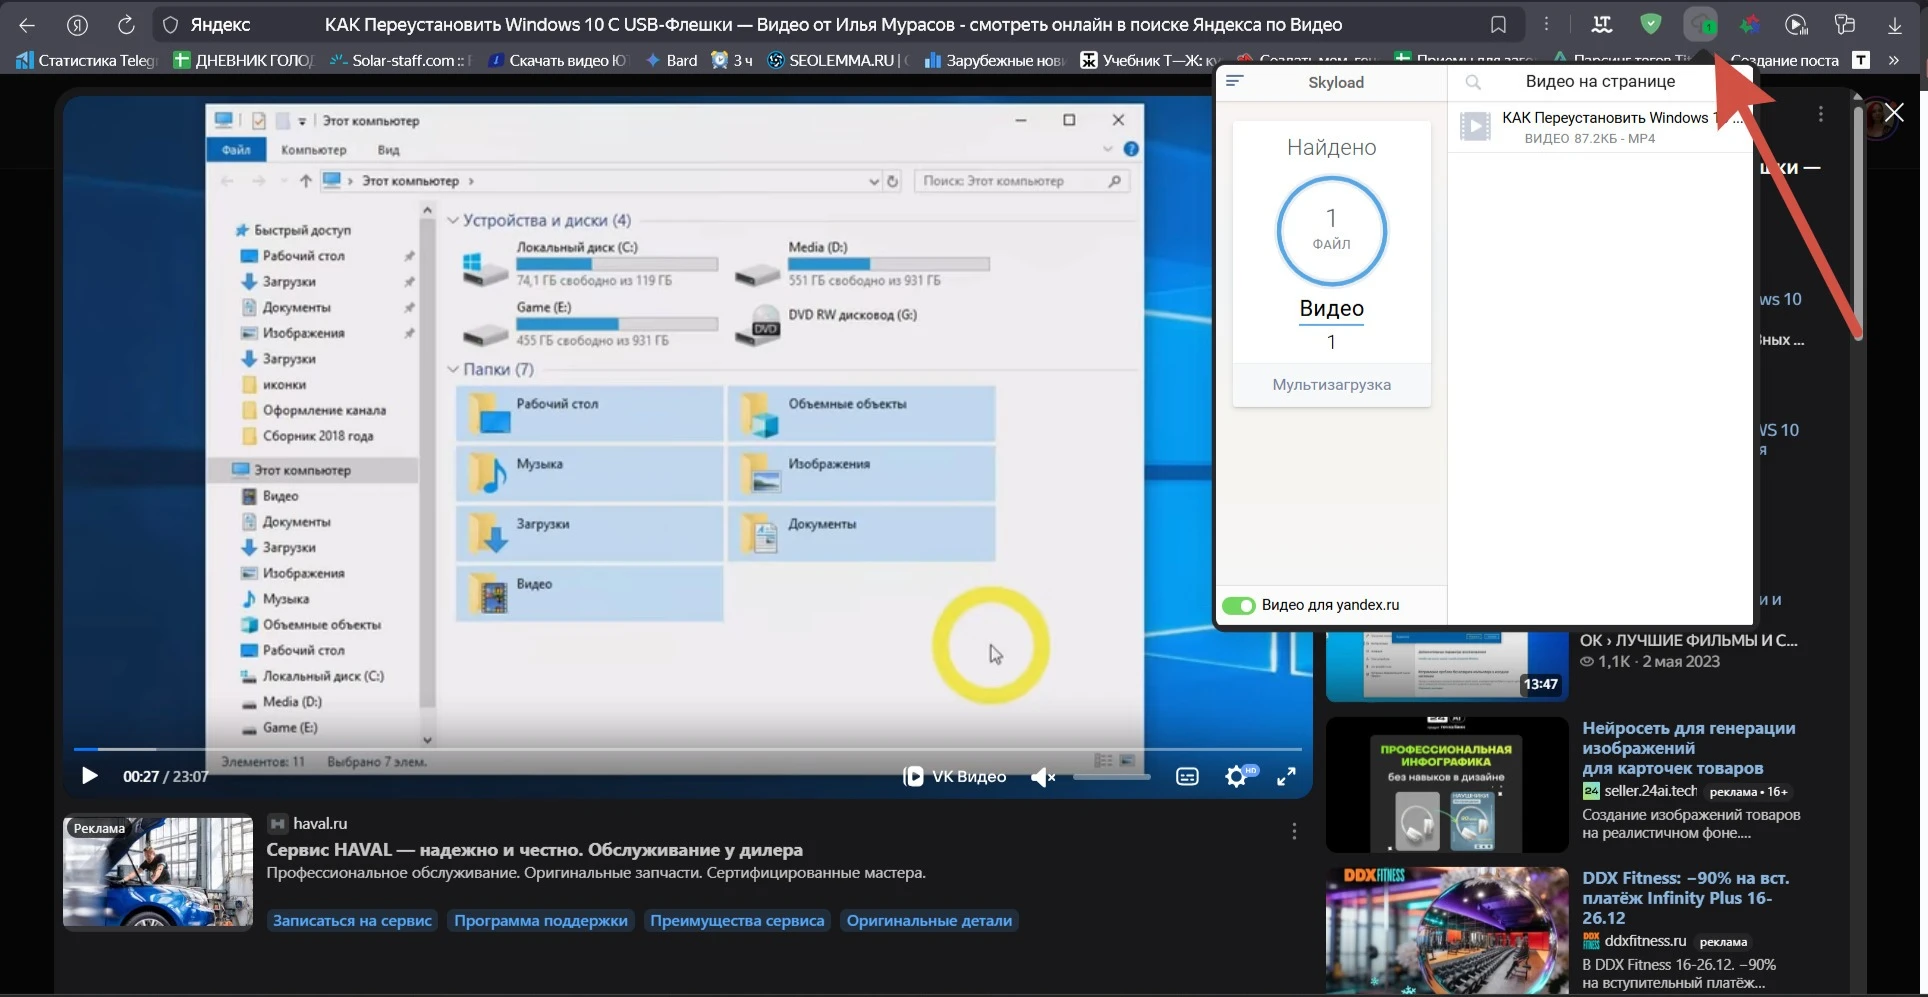Open the Solar-staff.com bookmark
Screen dimensions: 1928x997
(401, 60)
